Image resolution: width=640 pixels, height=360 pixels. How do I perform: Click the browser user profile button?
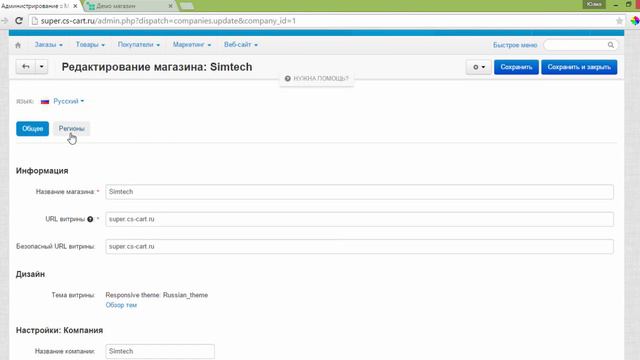click(x=594, y=4)
